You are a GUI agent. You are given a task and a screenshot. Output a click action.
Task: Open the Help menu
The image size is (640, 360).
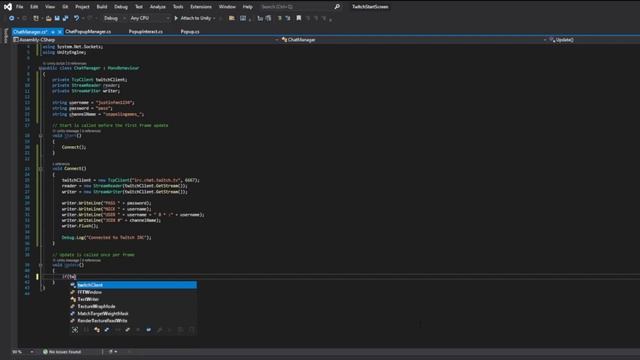click(247, 7)
